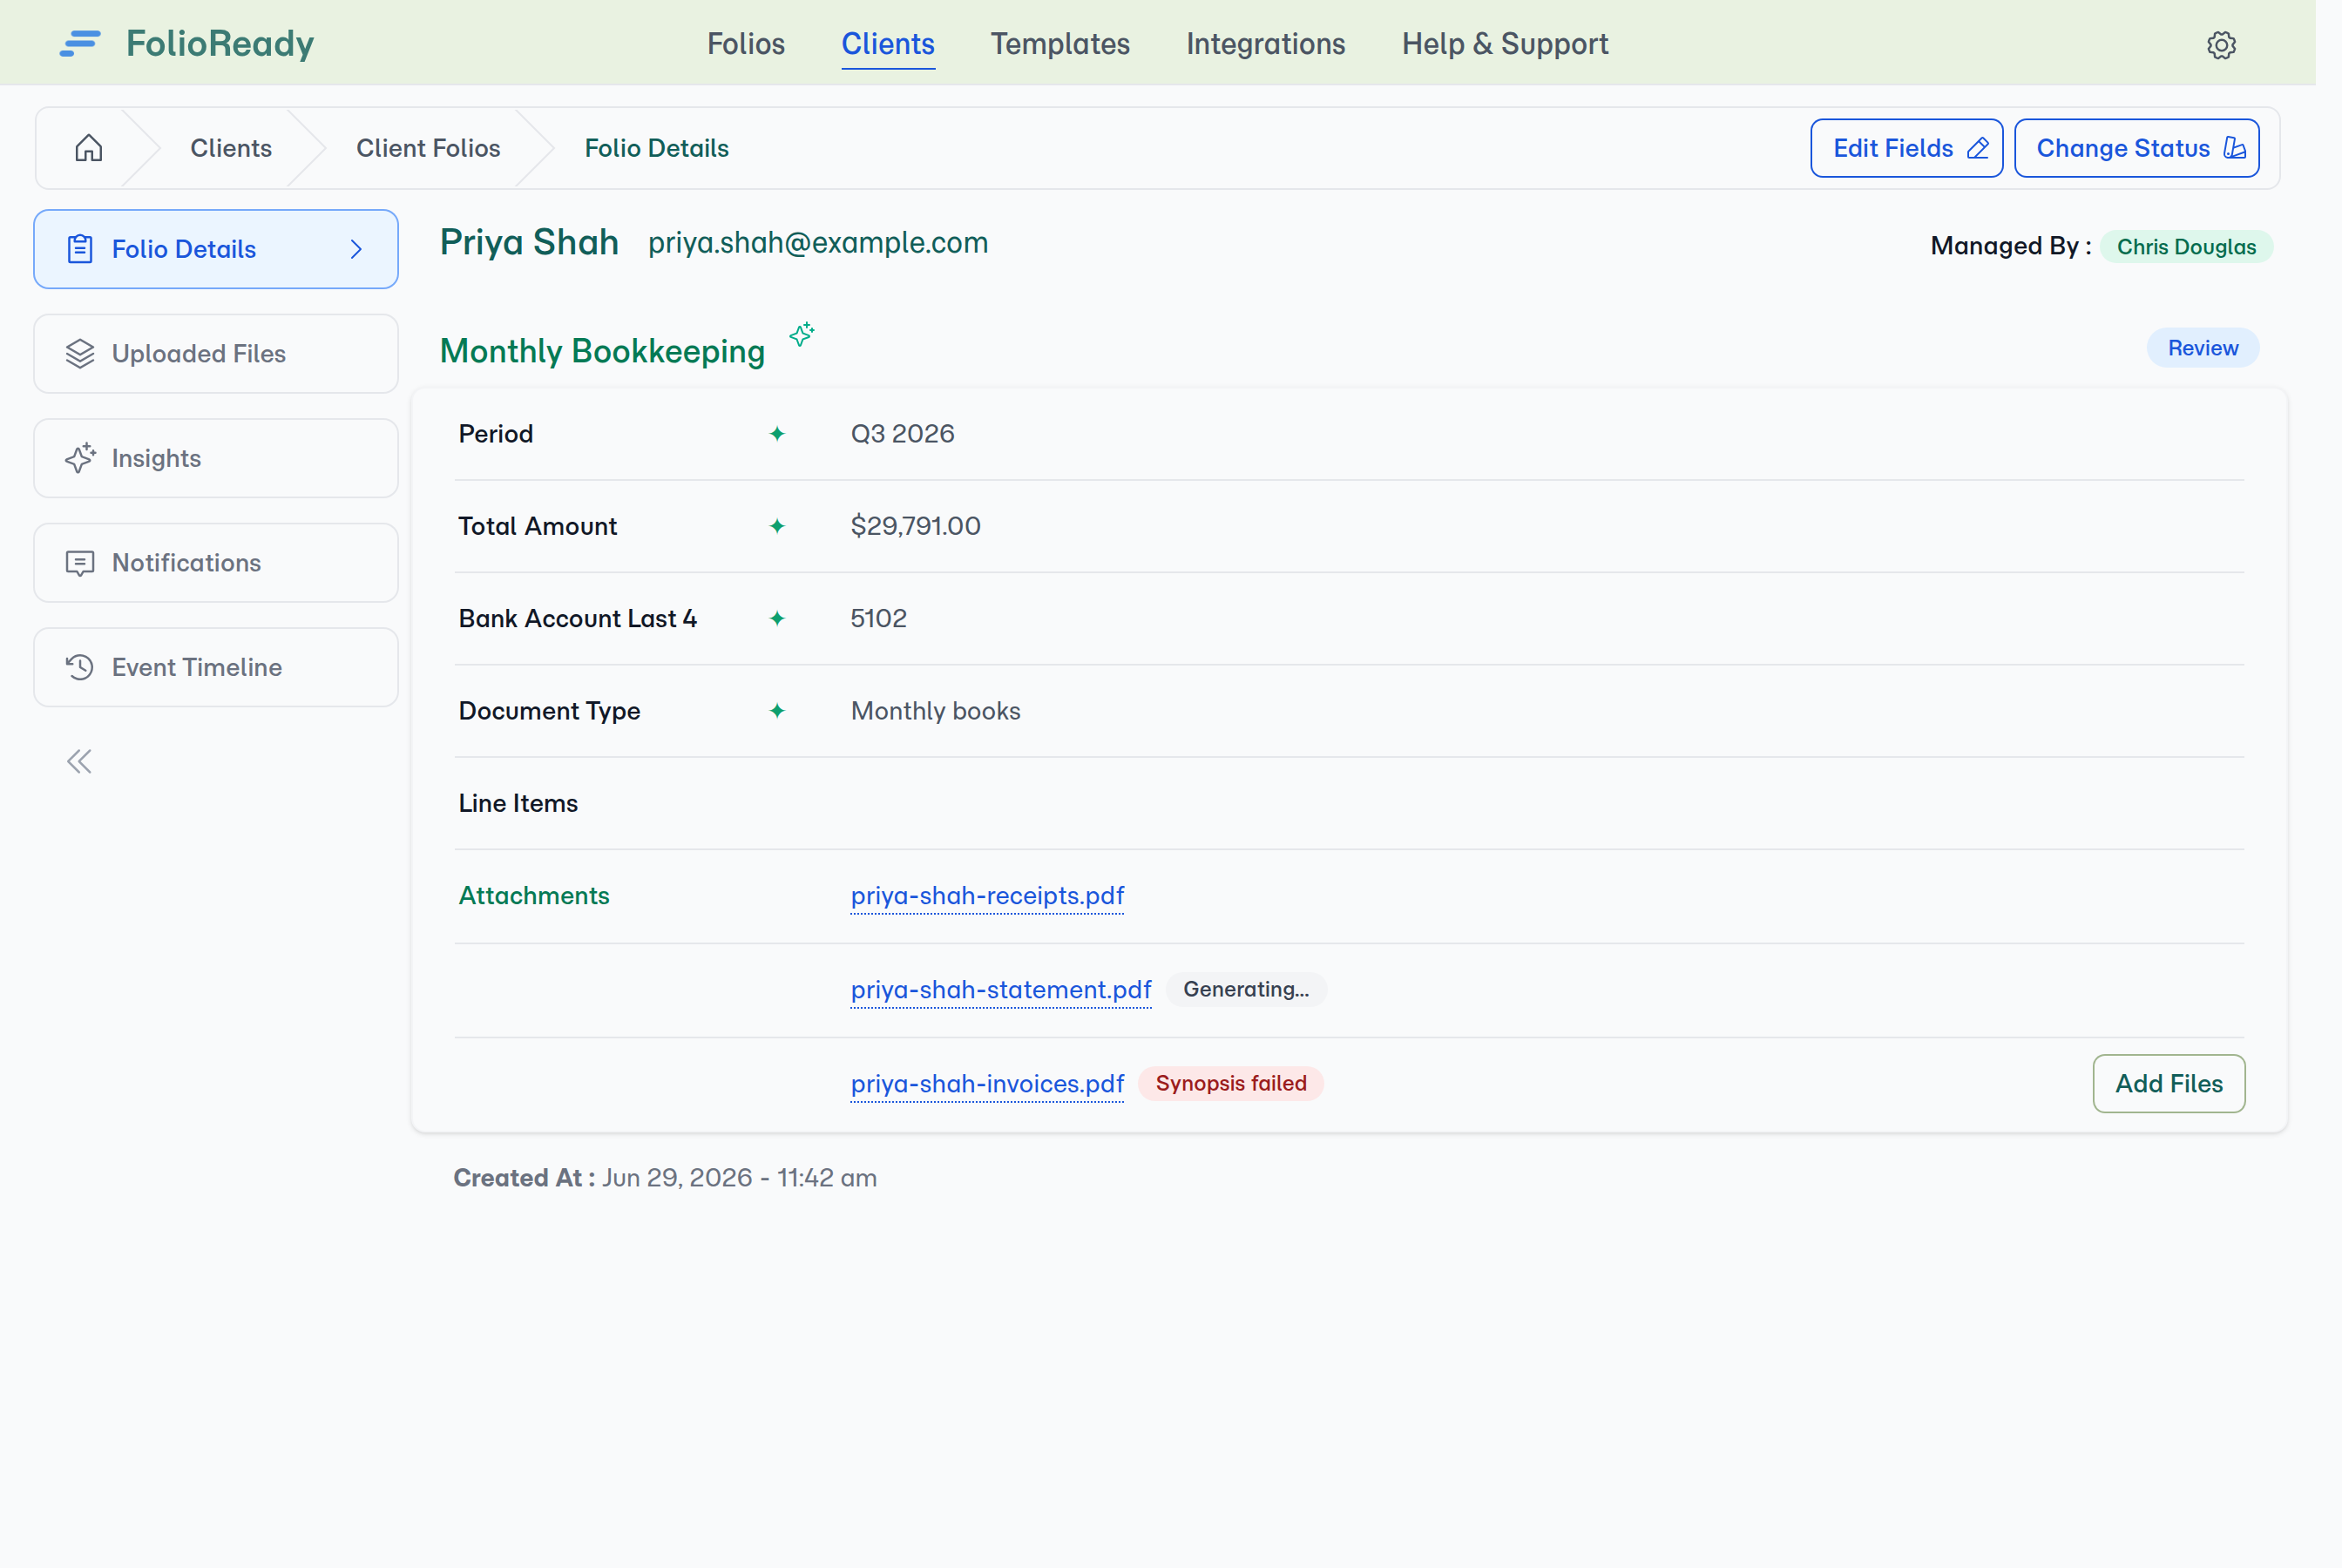Open Help & Support nav tab

tap(1505, 44)
